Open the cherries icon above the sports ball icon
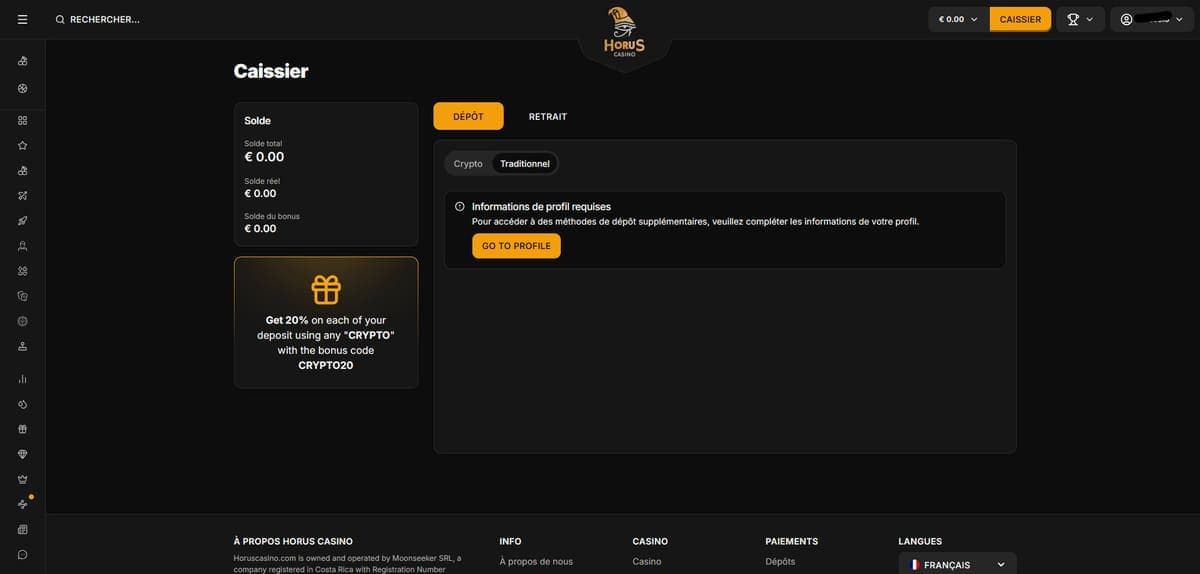 (22, 61)
